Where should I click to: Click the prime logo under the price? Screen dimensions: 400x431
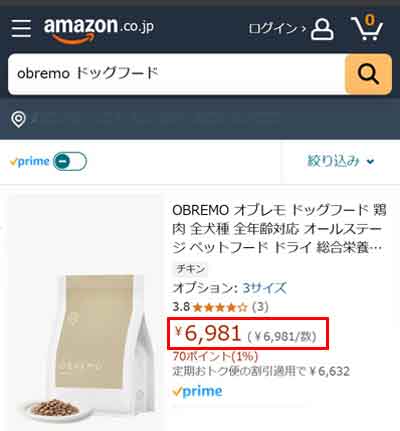[x=197, y=391]
